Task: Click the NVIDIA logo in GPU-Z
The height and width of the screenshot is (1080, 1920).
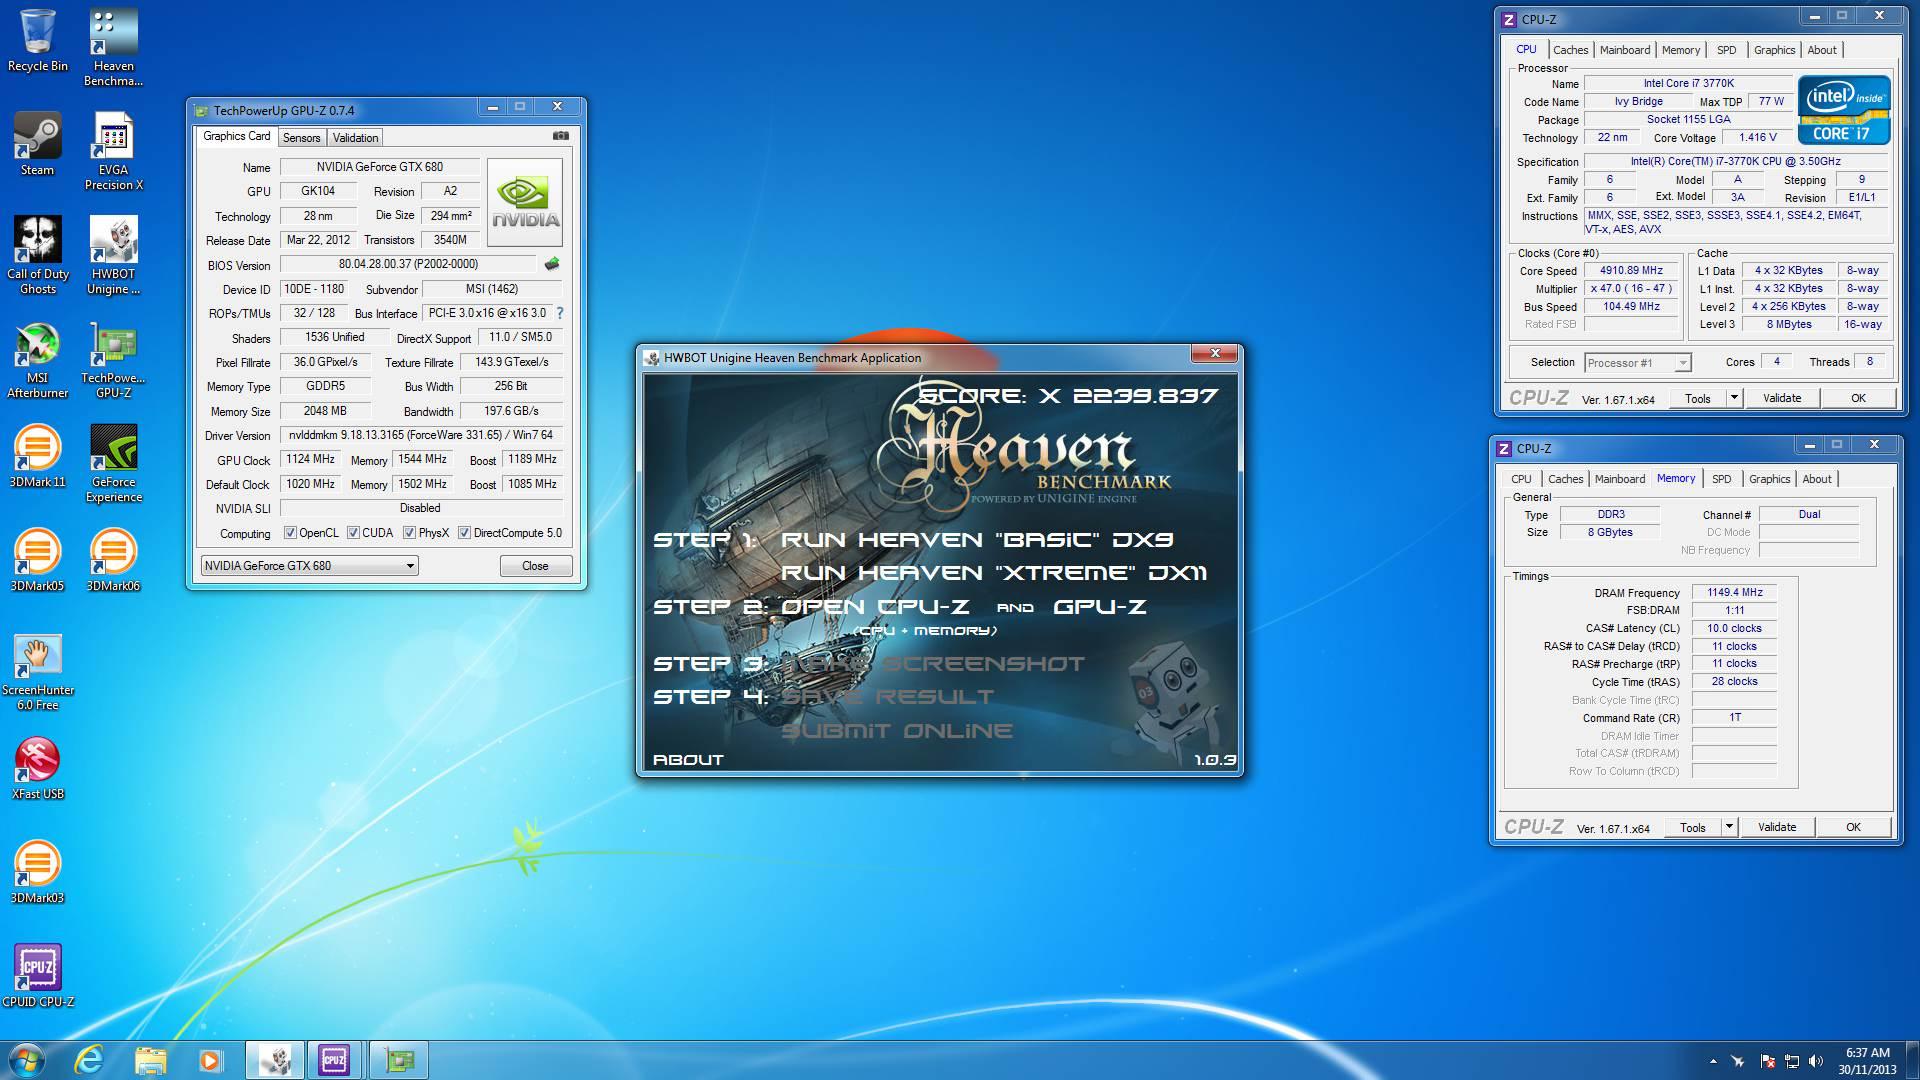Action: tap(525, 202)
